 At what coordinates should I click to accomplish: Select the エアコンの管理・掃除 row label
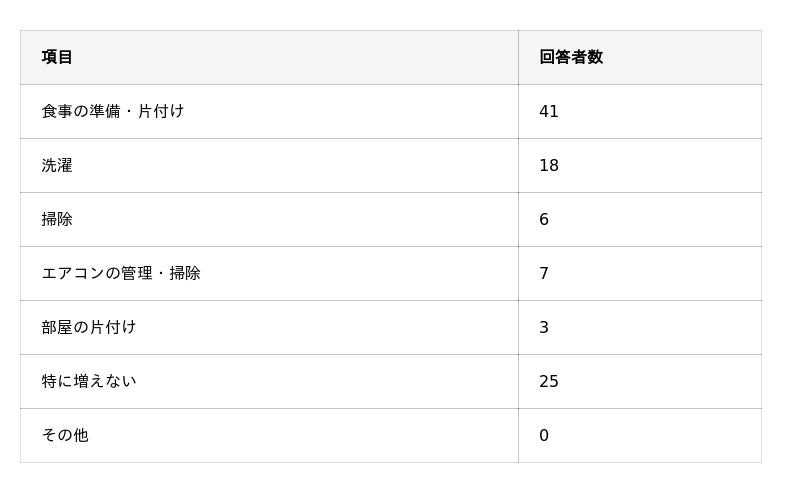tap(121, 274)
